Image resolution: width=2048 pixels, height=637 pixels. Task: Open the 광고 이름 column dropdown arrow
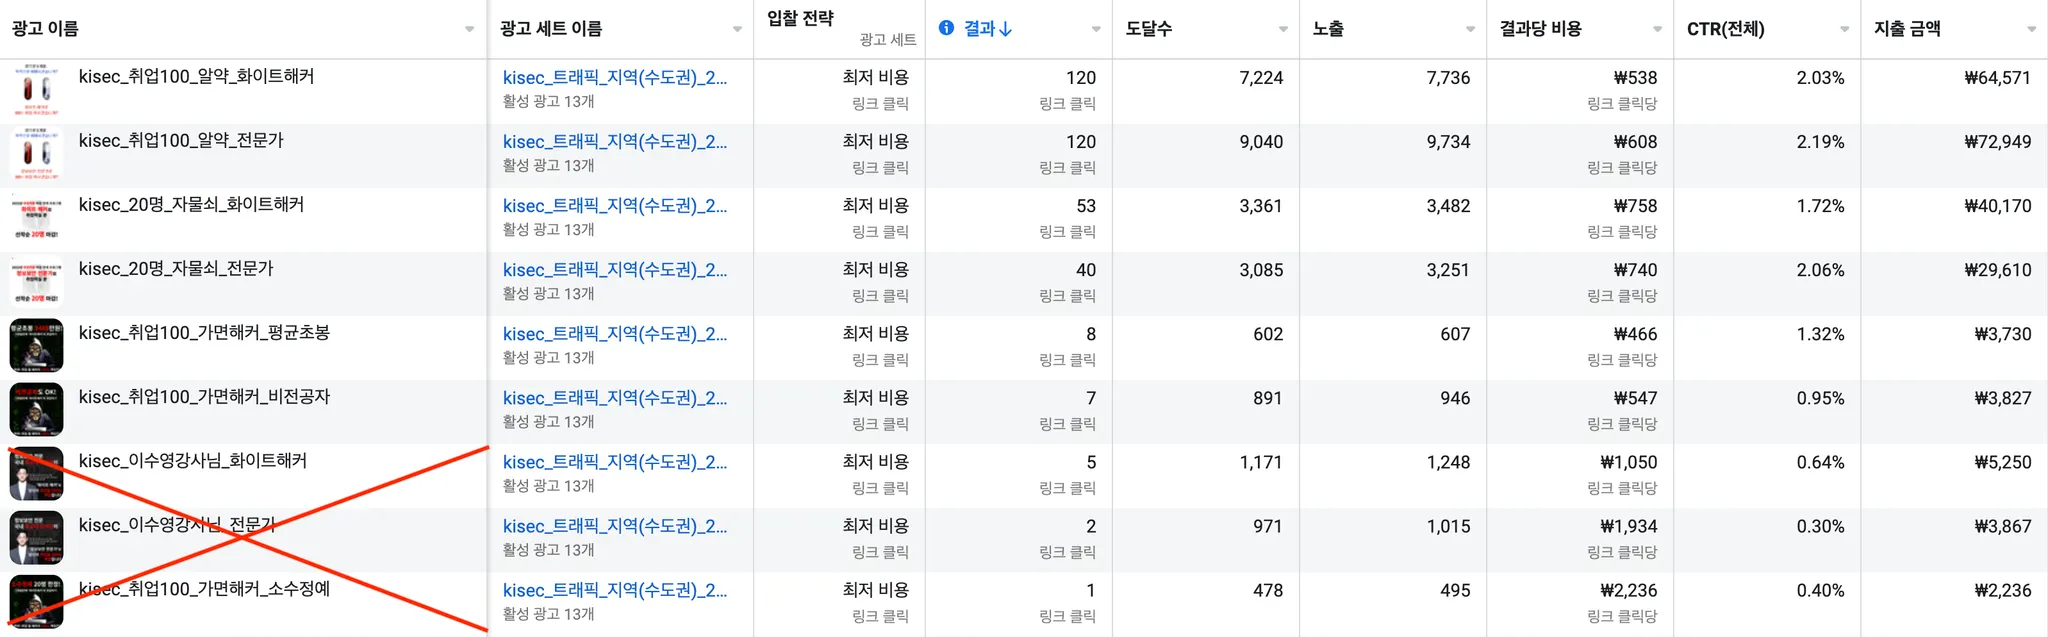tap(469, 29)
